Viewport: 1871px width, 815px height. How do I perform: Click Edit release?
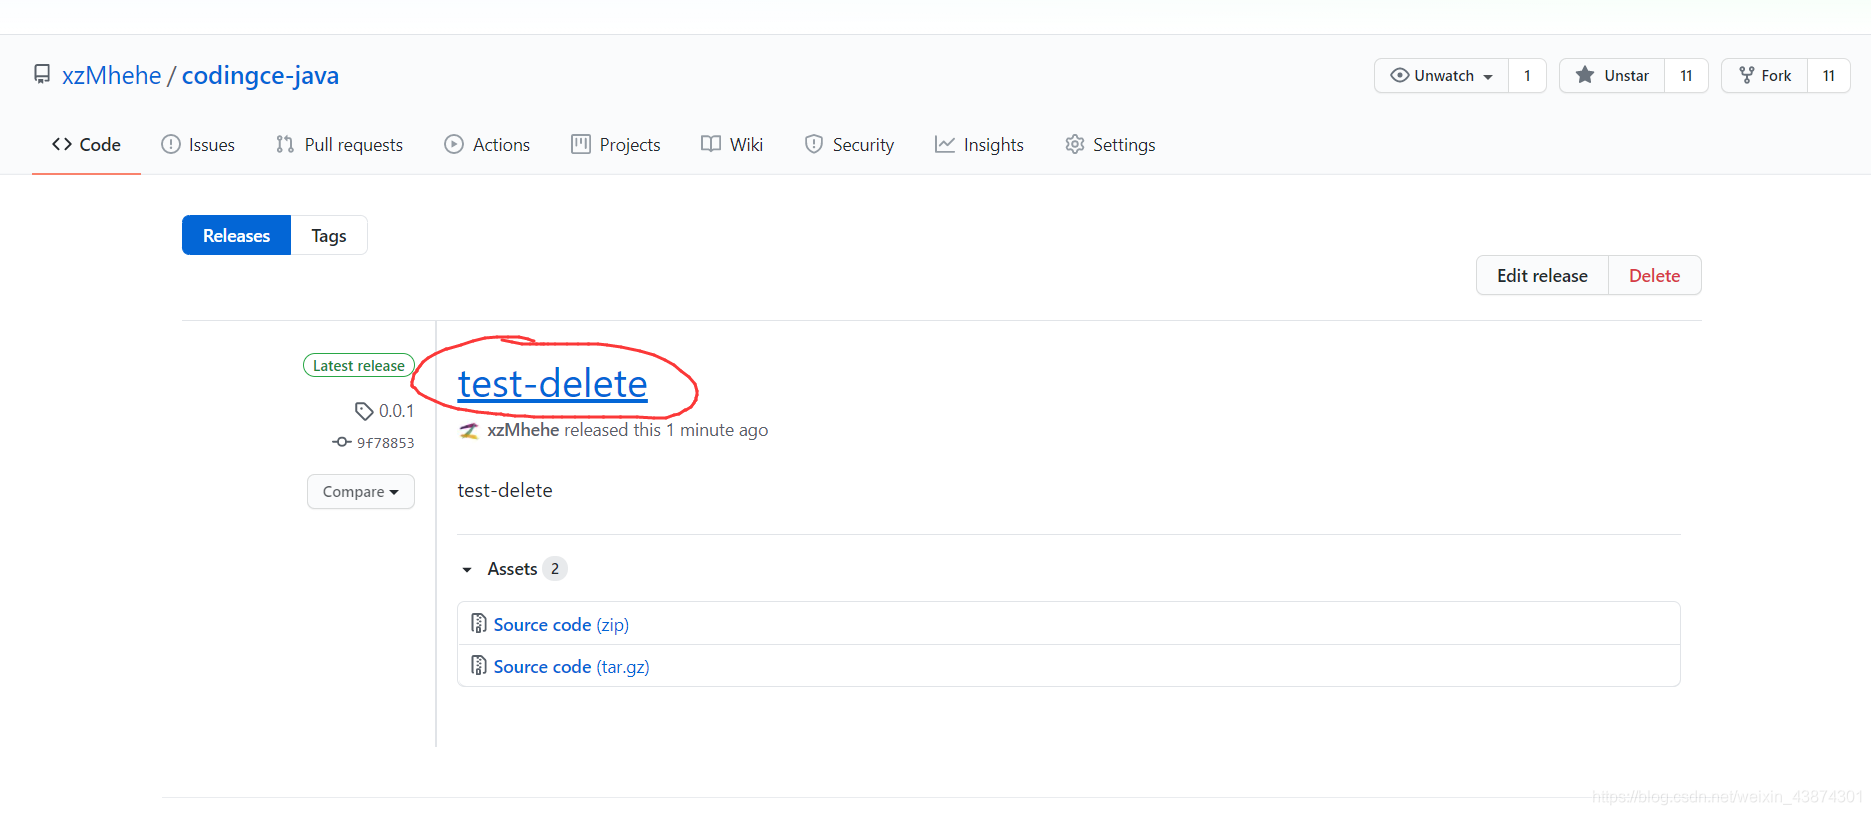[1542, 275]
